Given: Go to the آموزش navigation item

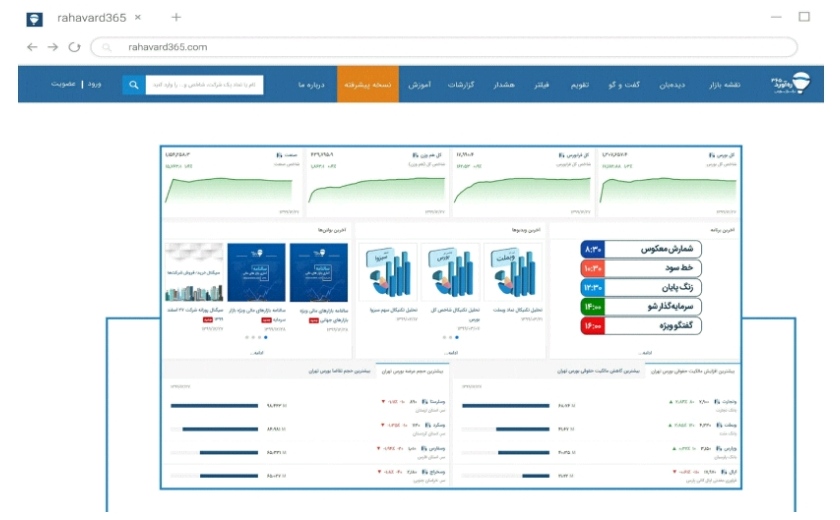Looking at the screenshot, I should (x=418, y=85).
